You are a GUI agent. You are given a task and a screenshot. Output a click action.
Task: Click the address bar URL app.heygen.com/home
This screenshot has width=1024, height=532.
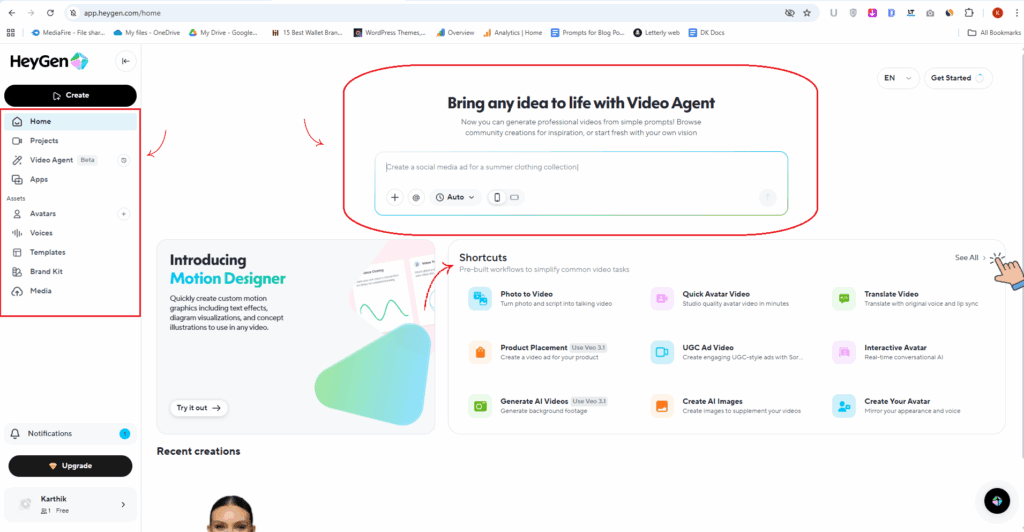coord(122,13)
